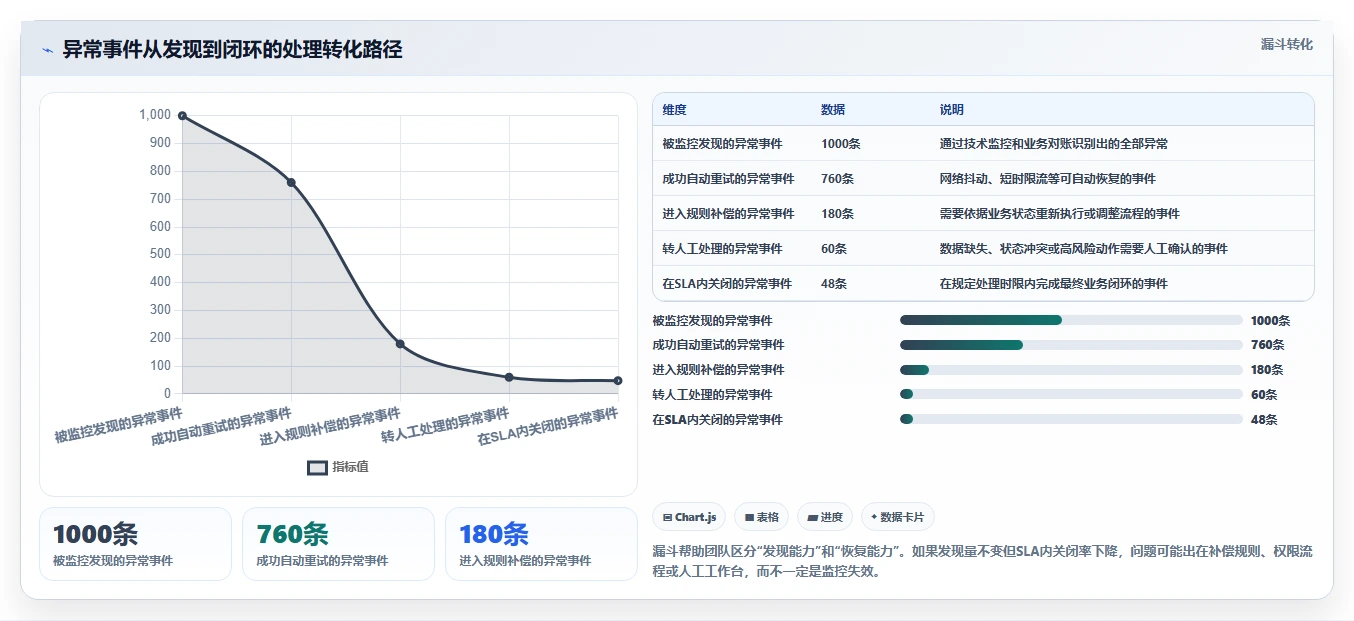Click description 数据缺失、状态冲突或高风险动作需要人工确认的事件
Screen dimensions: 1354x621
click(1084, 249)
